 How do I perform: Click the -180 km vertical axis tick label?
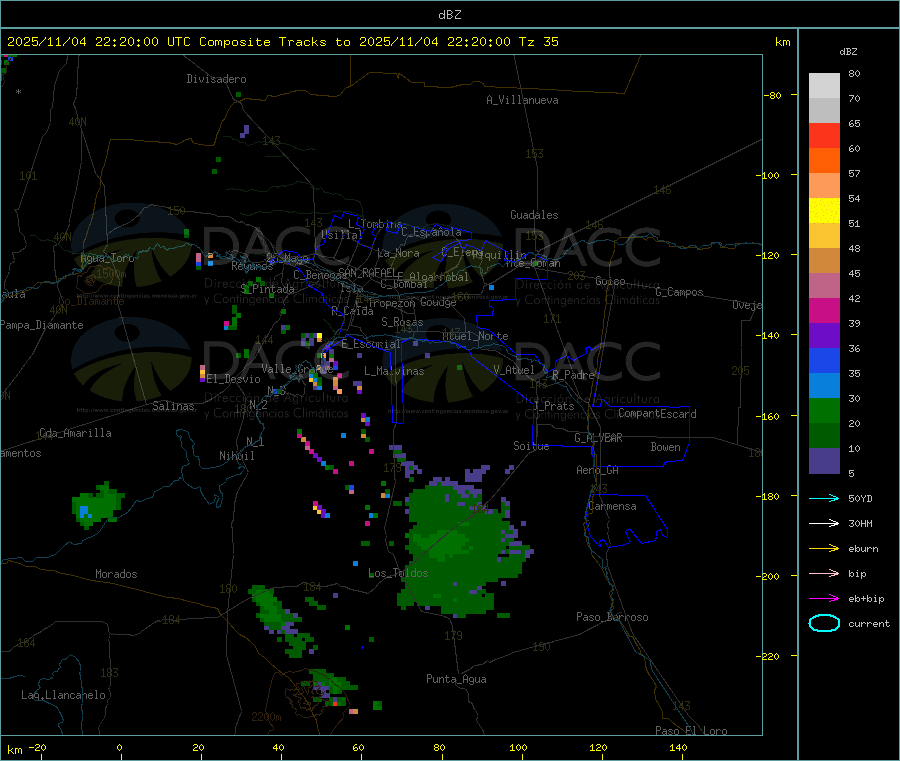[769, 496]
